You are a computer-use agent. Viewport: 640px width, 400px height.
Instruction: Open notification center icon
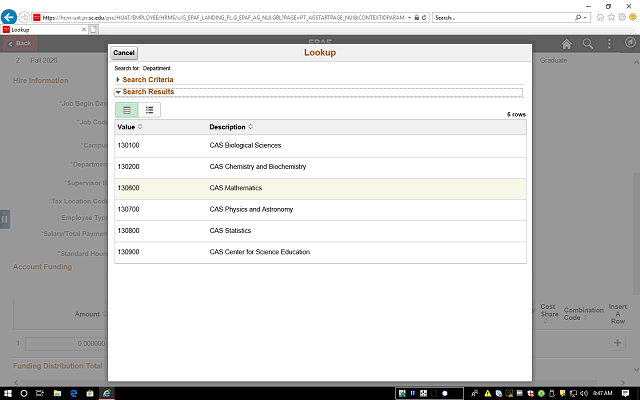[625, 393]
